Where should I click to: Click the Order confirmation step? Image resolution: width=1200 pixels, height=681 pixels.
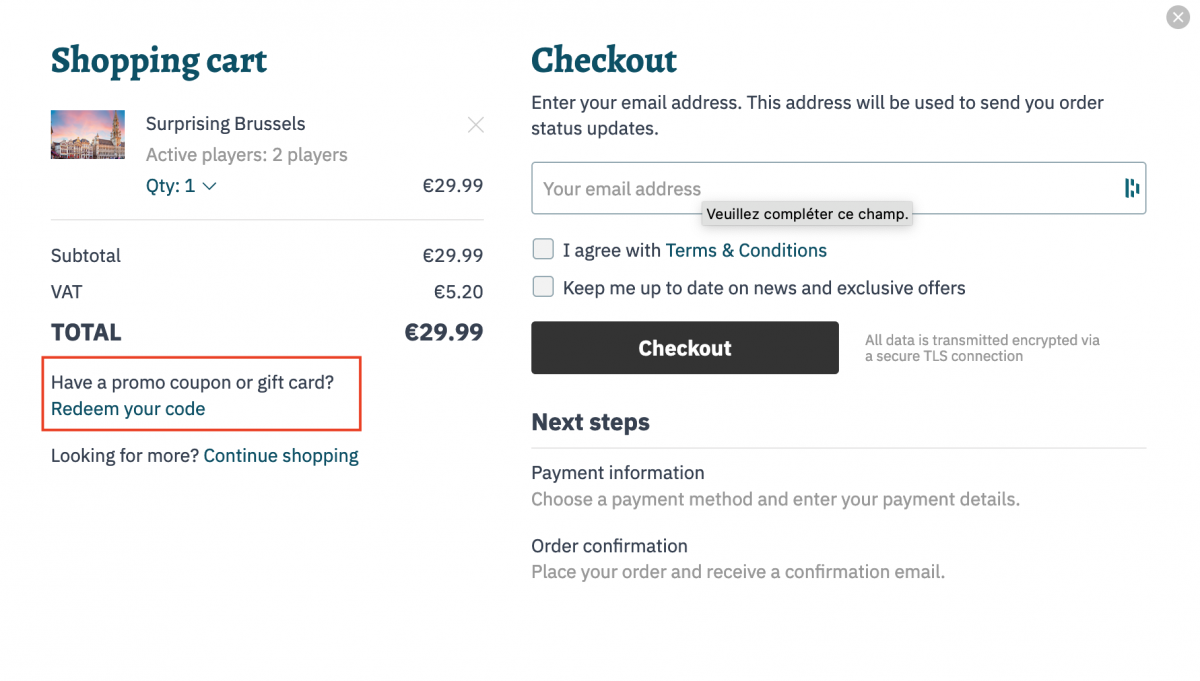610,546
